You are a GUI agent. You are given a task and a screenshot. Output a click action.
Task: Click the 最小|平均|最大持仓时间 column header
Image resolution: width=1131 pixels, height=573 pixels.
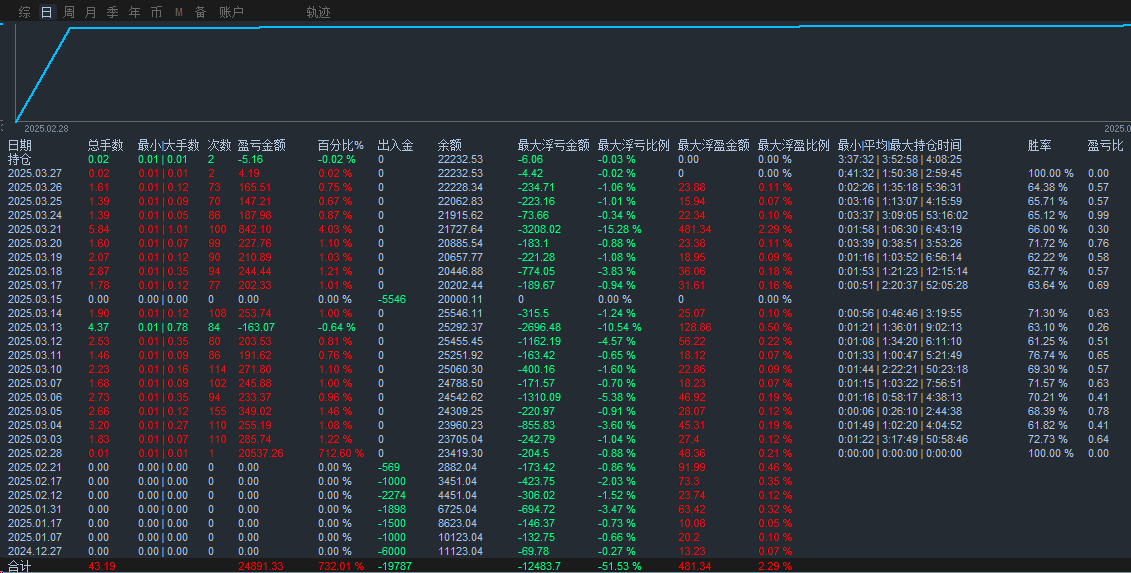click(899, 145)
